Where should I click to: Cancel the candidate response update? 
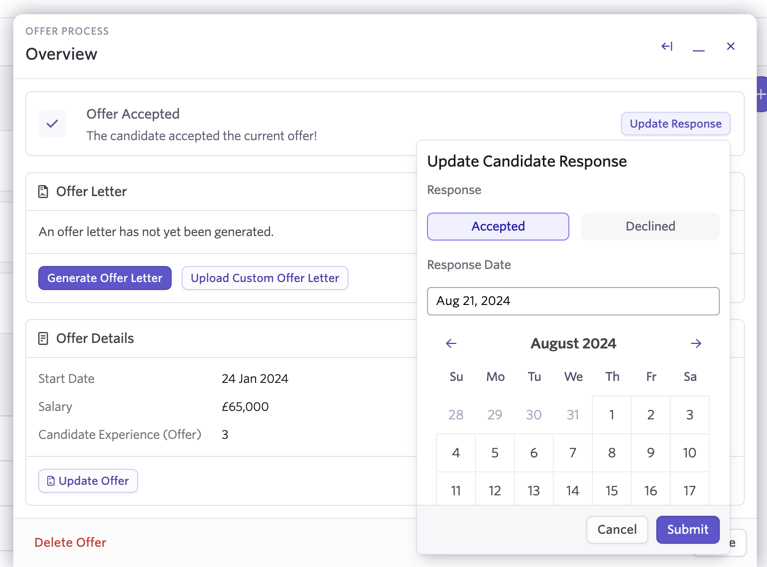point(617,529)
